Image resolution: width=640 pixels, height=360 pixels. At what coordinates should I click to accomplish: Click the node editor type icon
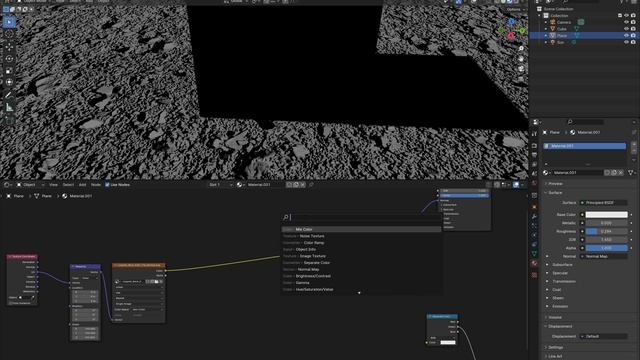pos(7,184)
